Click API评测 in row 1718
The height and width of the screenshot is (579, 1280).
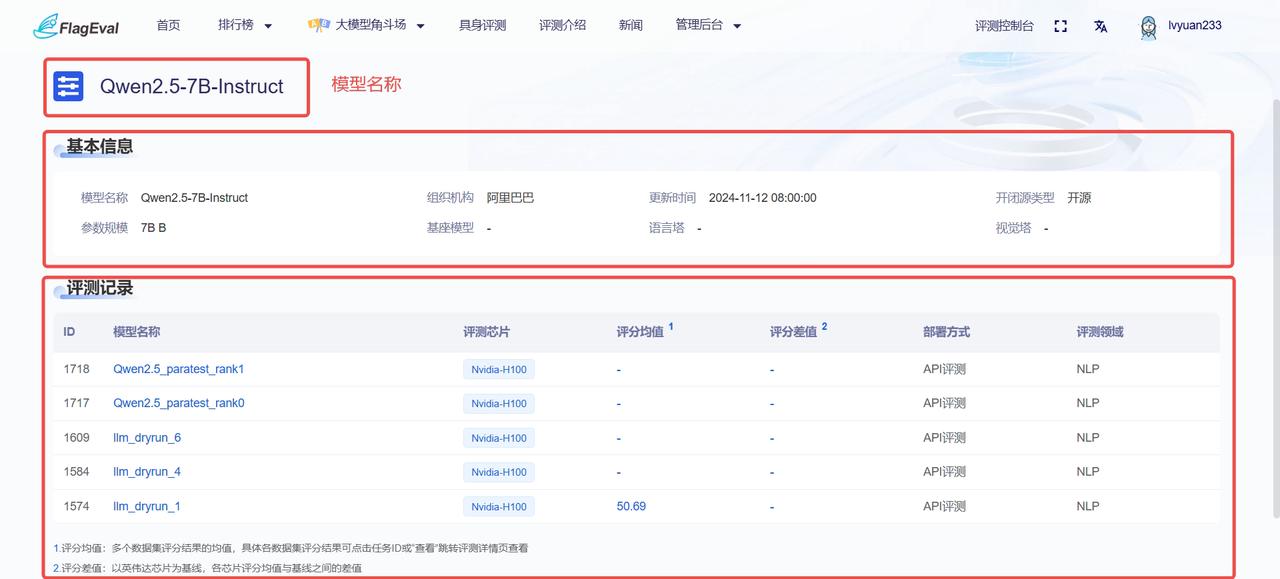(944, 369)
